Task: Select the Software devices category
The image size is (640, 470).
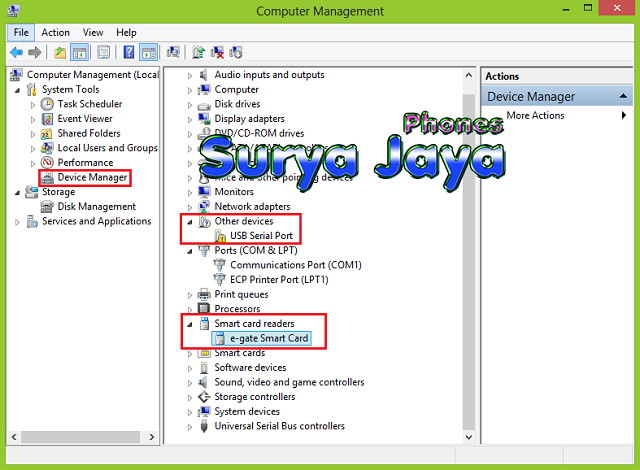Action: (x=250, y=367)
